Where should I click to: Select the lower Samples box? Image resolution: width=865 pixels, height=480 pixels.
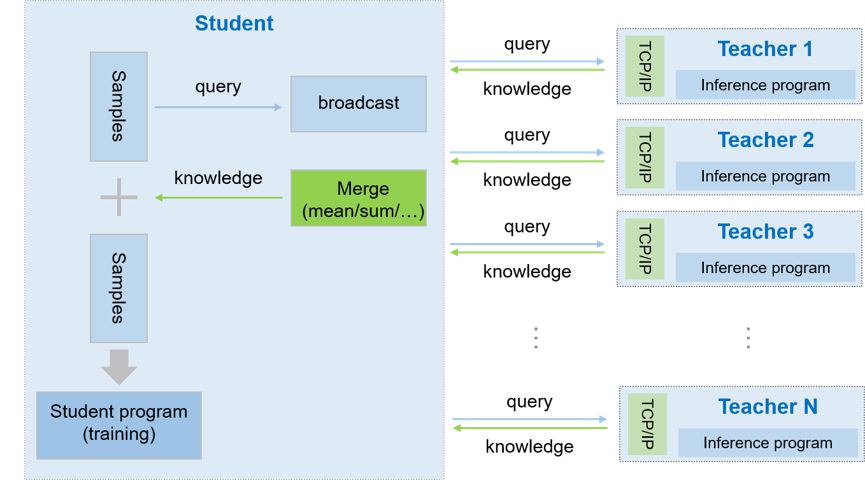click(119, 288)
